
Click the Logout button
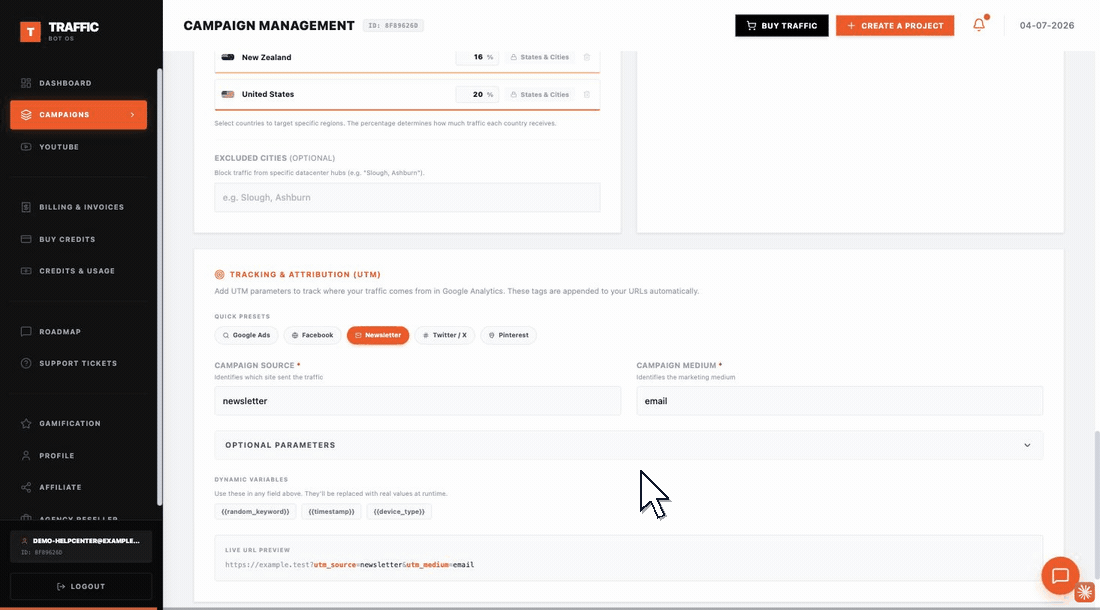tap(81, 586)
